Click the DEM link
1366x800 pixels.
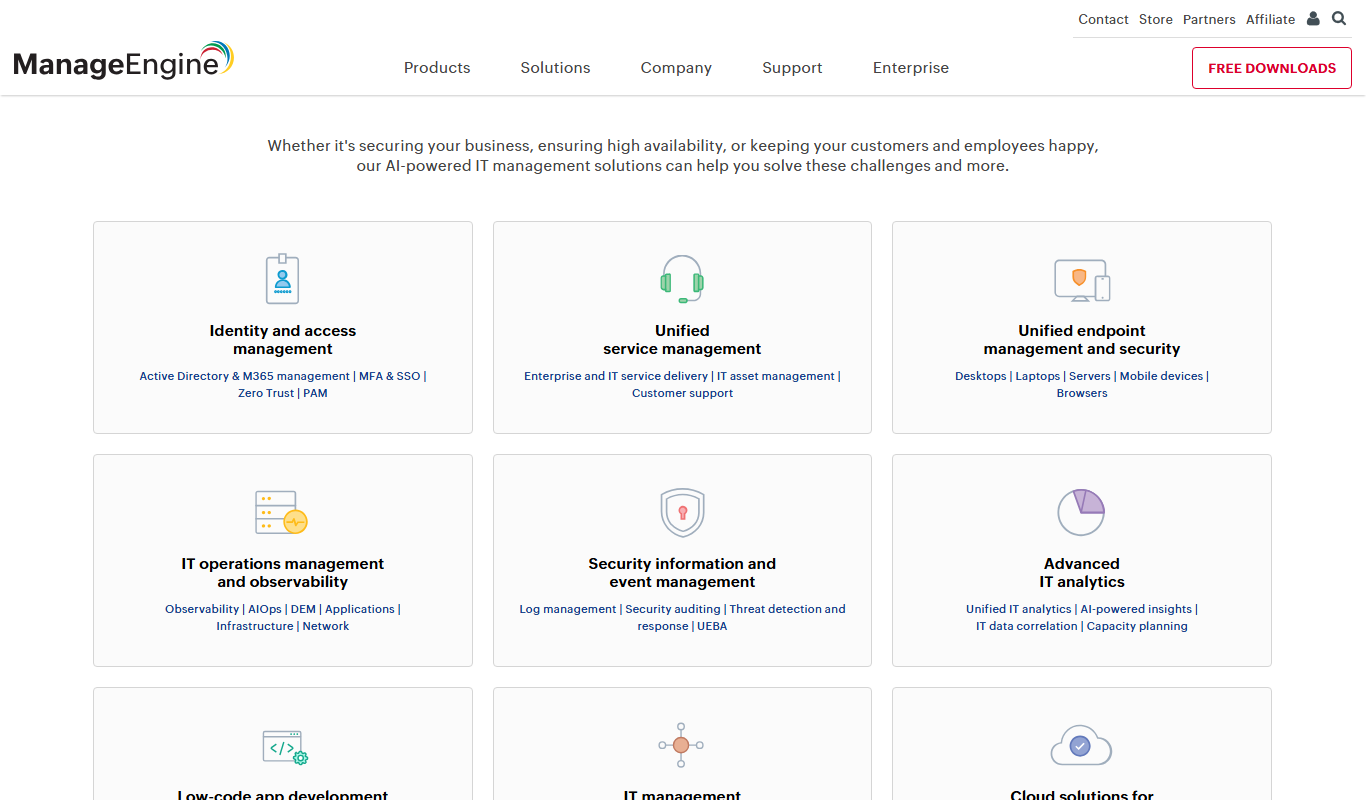tap(303, 609)
